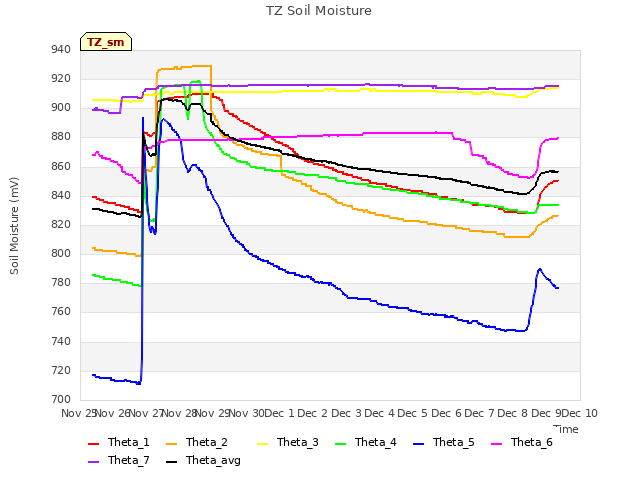Click the Dec 8 x-axis date label
The width and height of the screenshot is (640, 480).
pyautogui.click(x=513, y=413)
